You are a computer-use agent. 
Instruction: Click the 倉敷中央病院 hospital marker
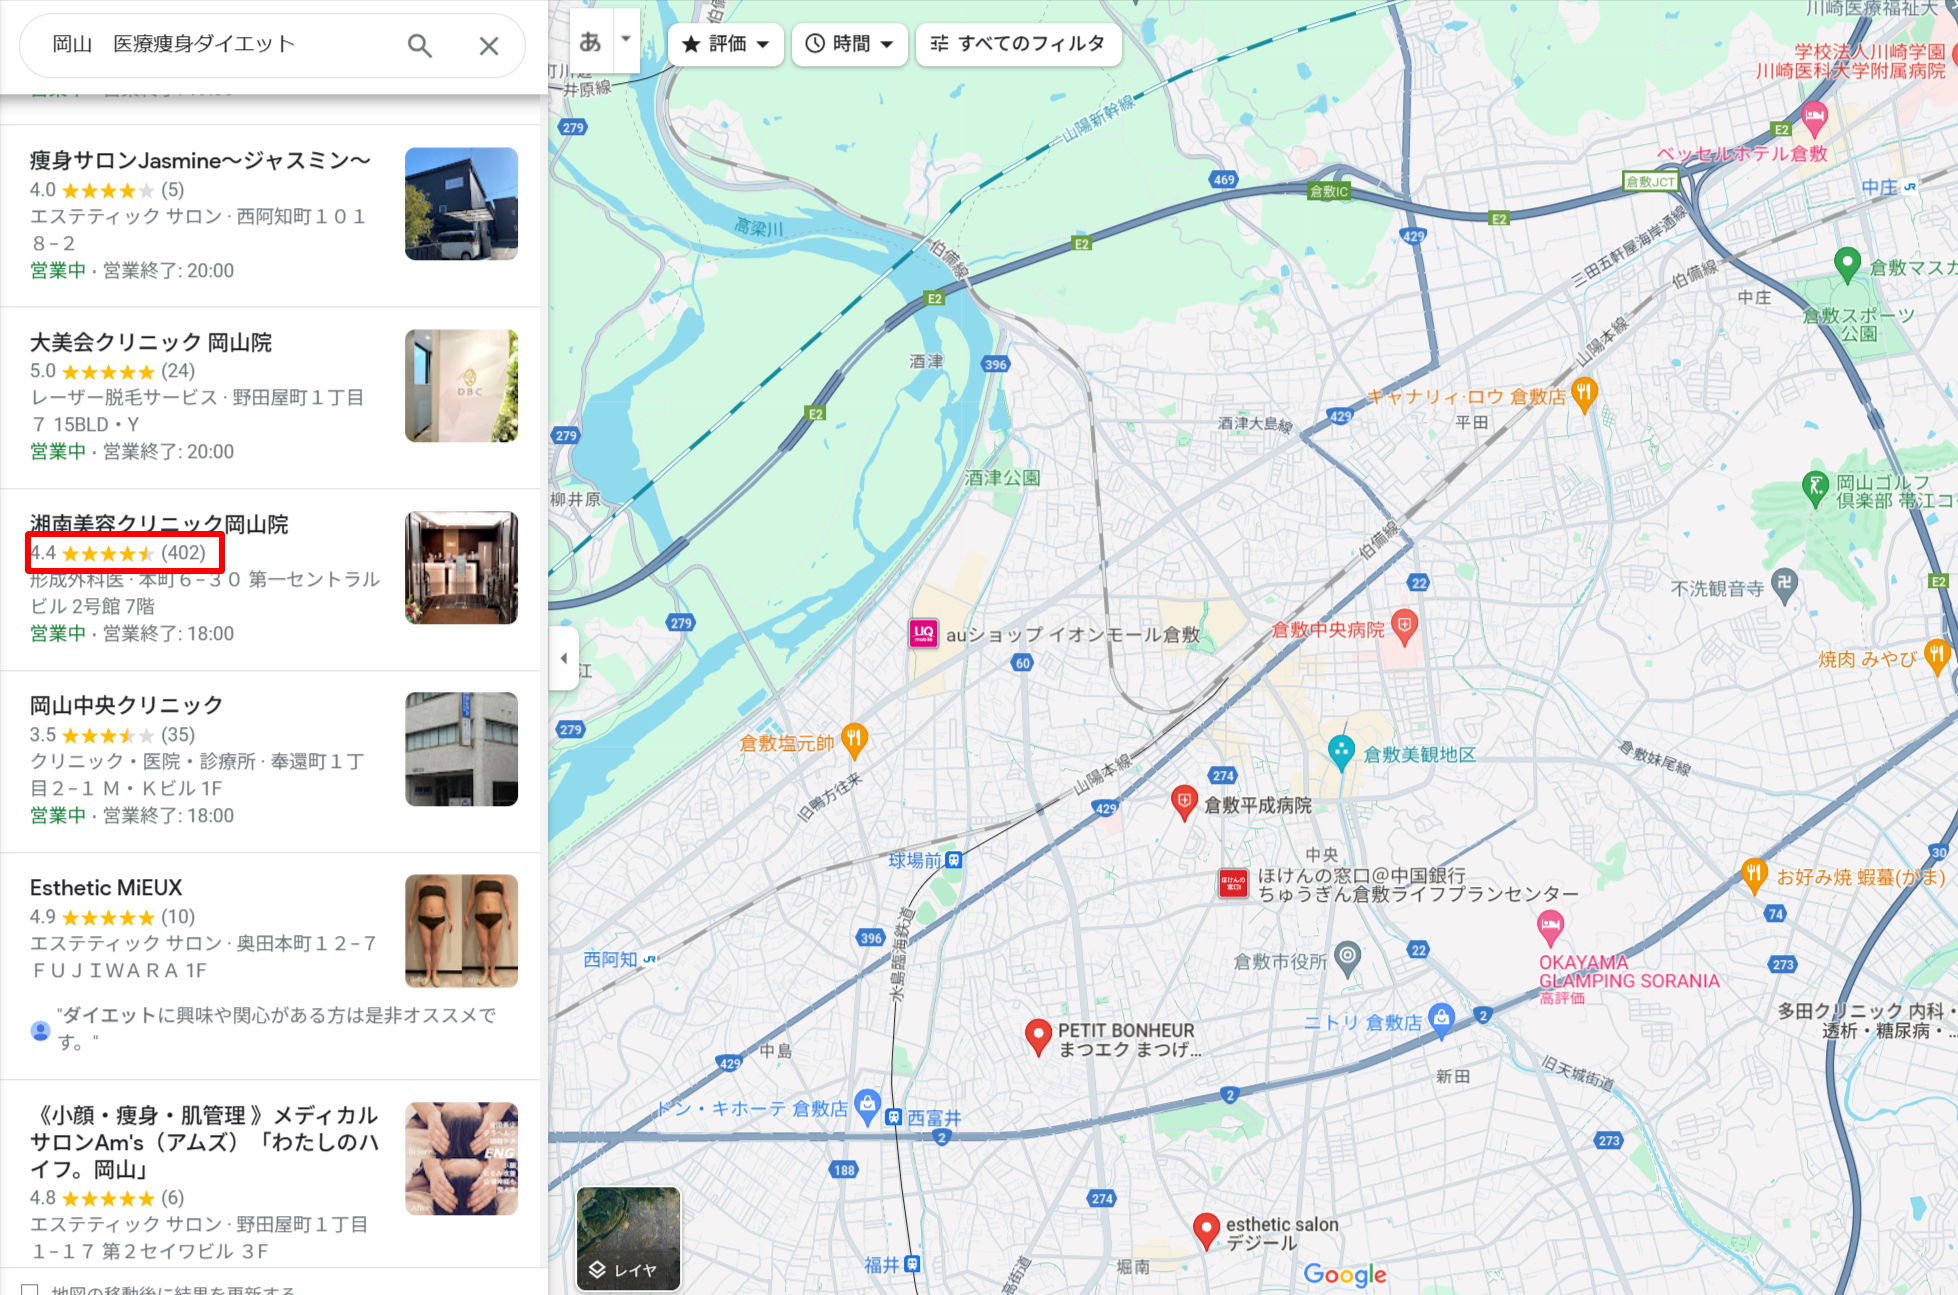[x=1405, y=627]
